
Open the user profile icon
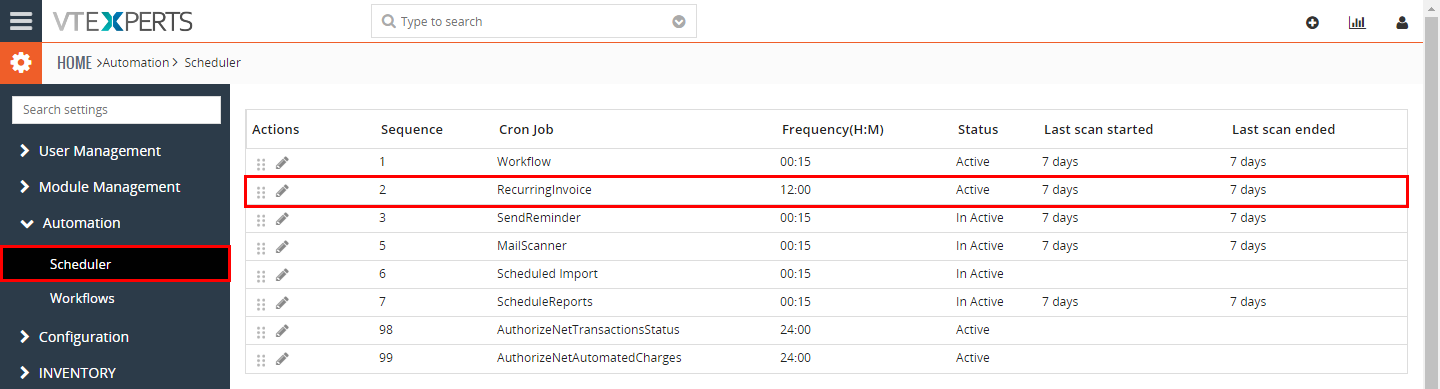coord(1402,22)
